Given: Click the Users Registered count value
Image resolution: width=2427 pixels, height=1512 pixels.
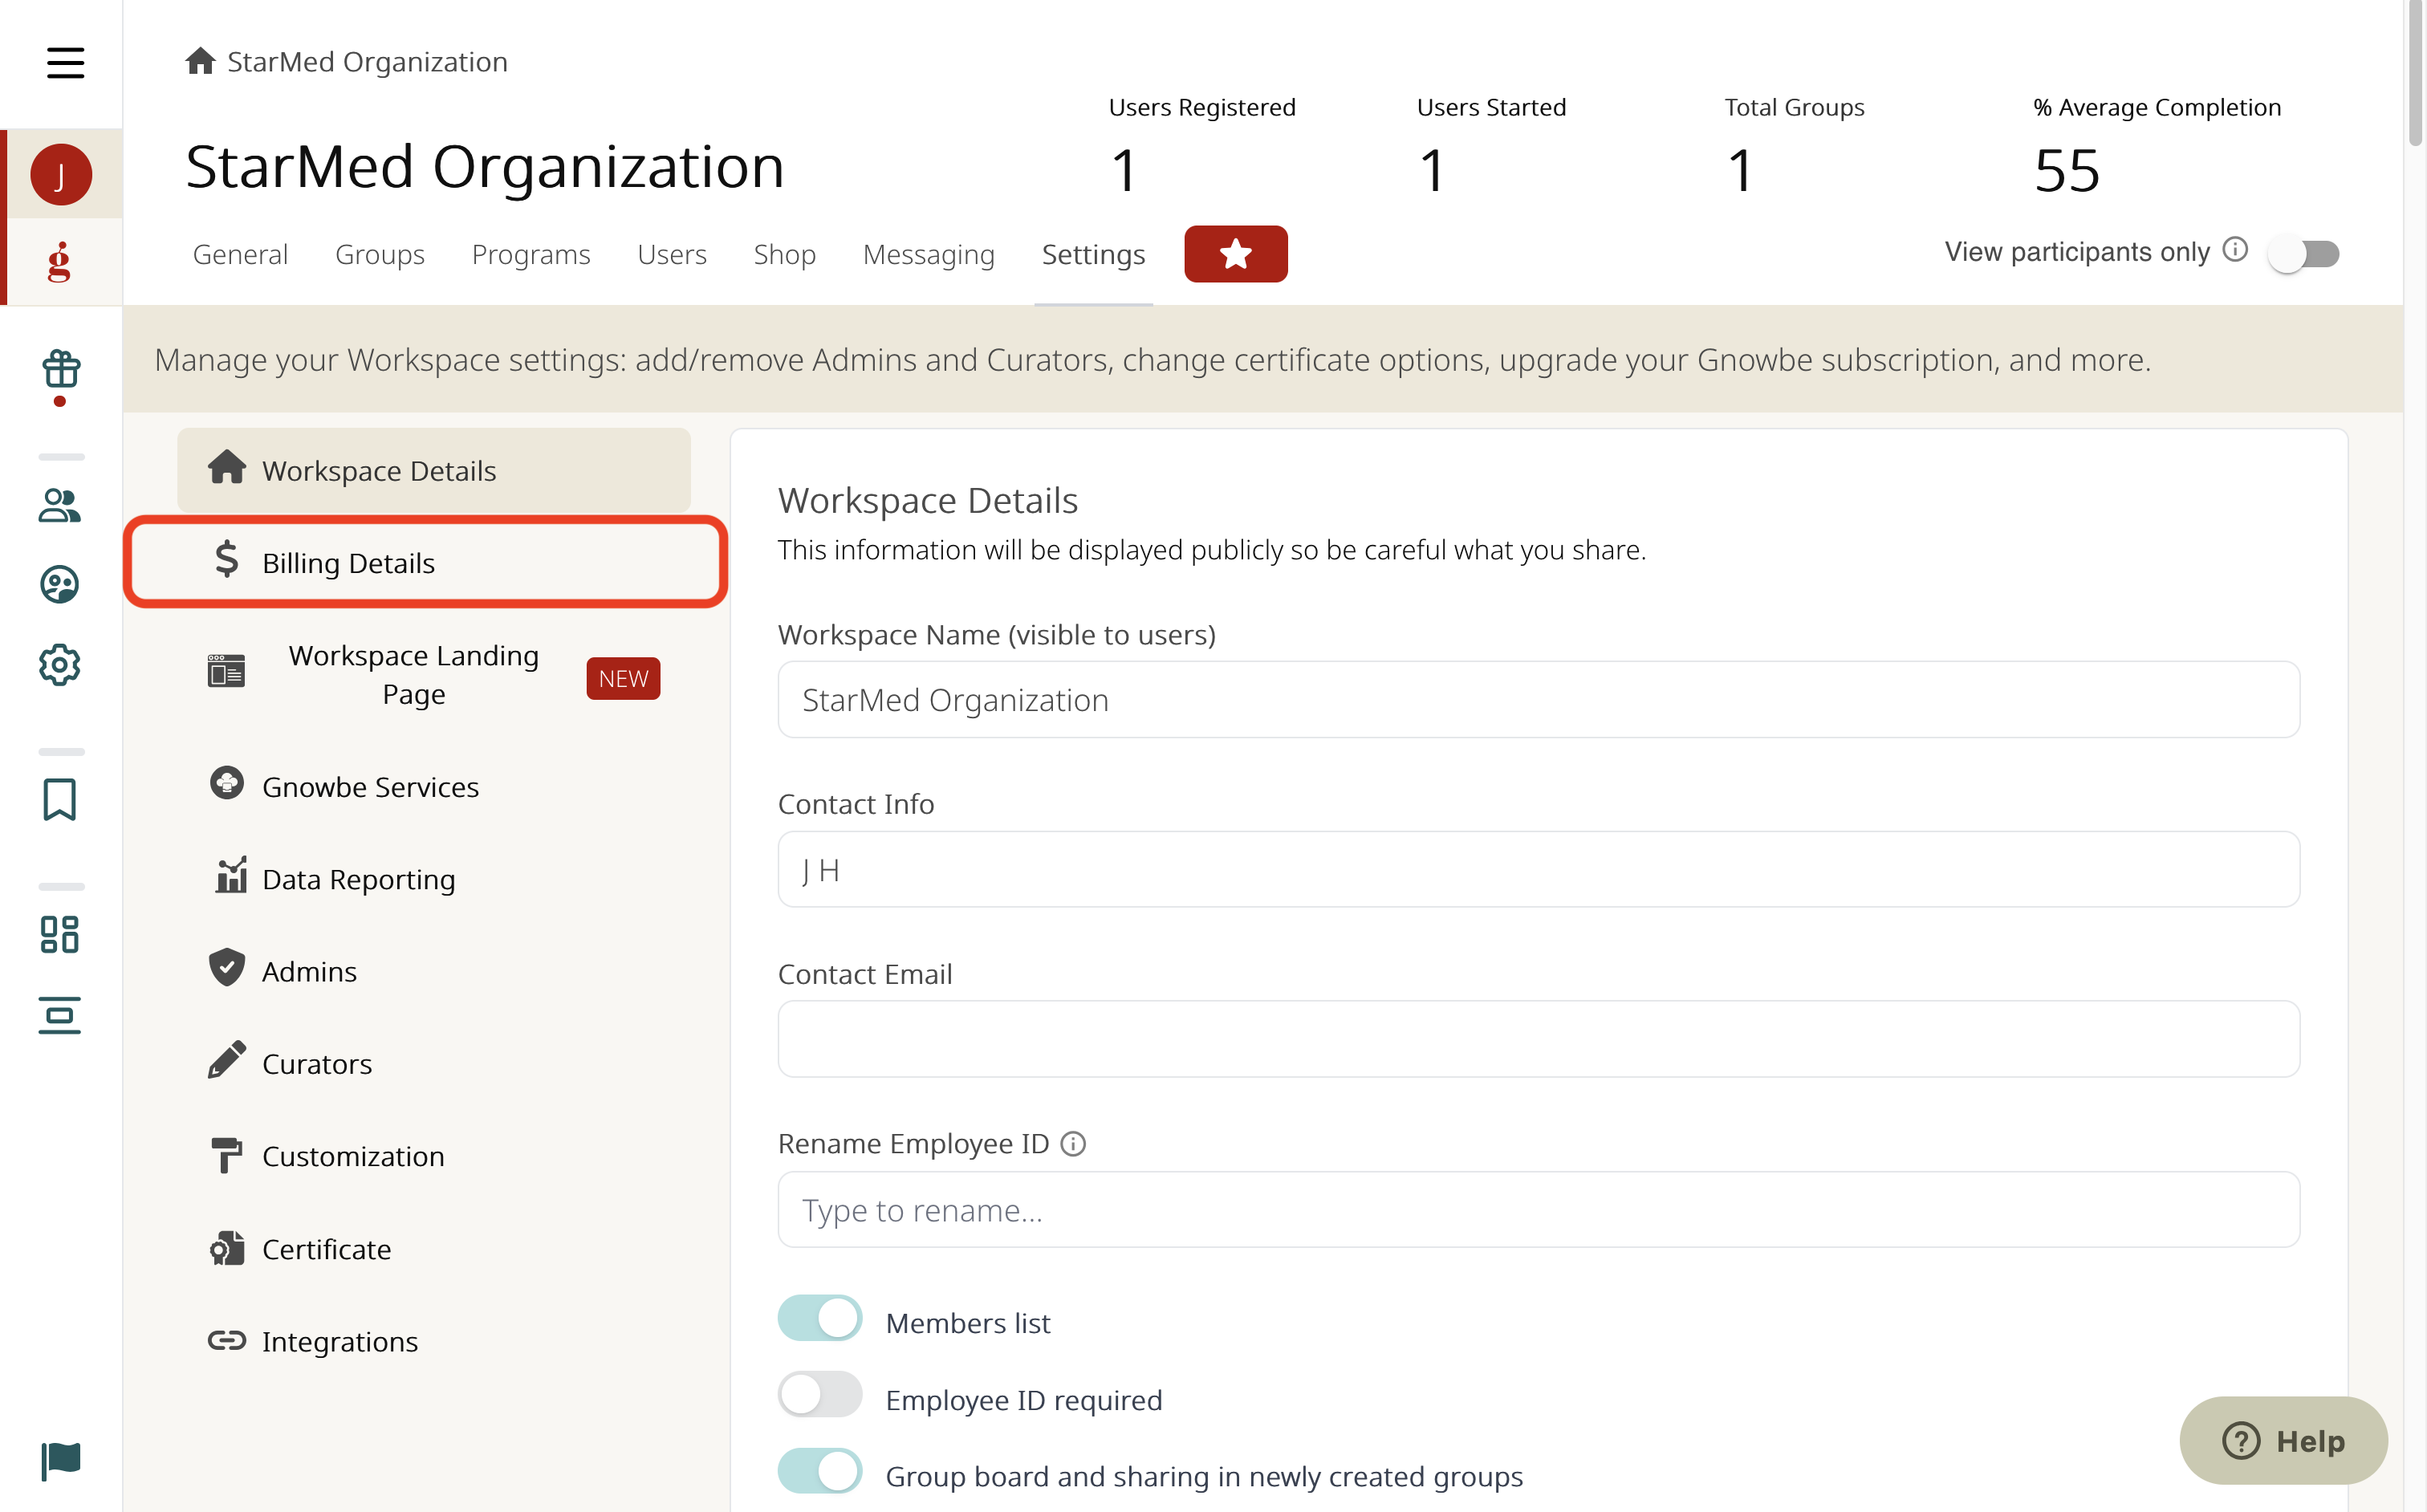Looking at the screenshot, I should tap(1124, 170).
